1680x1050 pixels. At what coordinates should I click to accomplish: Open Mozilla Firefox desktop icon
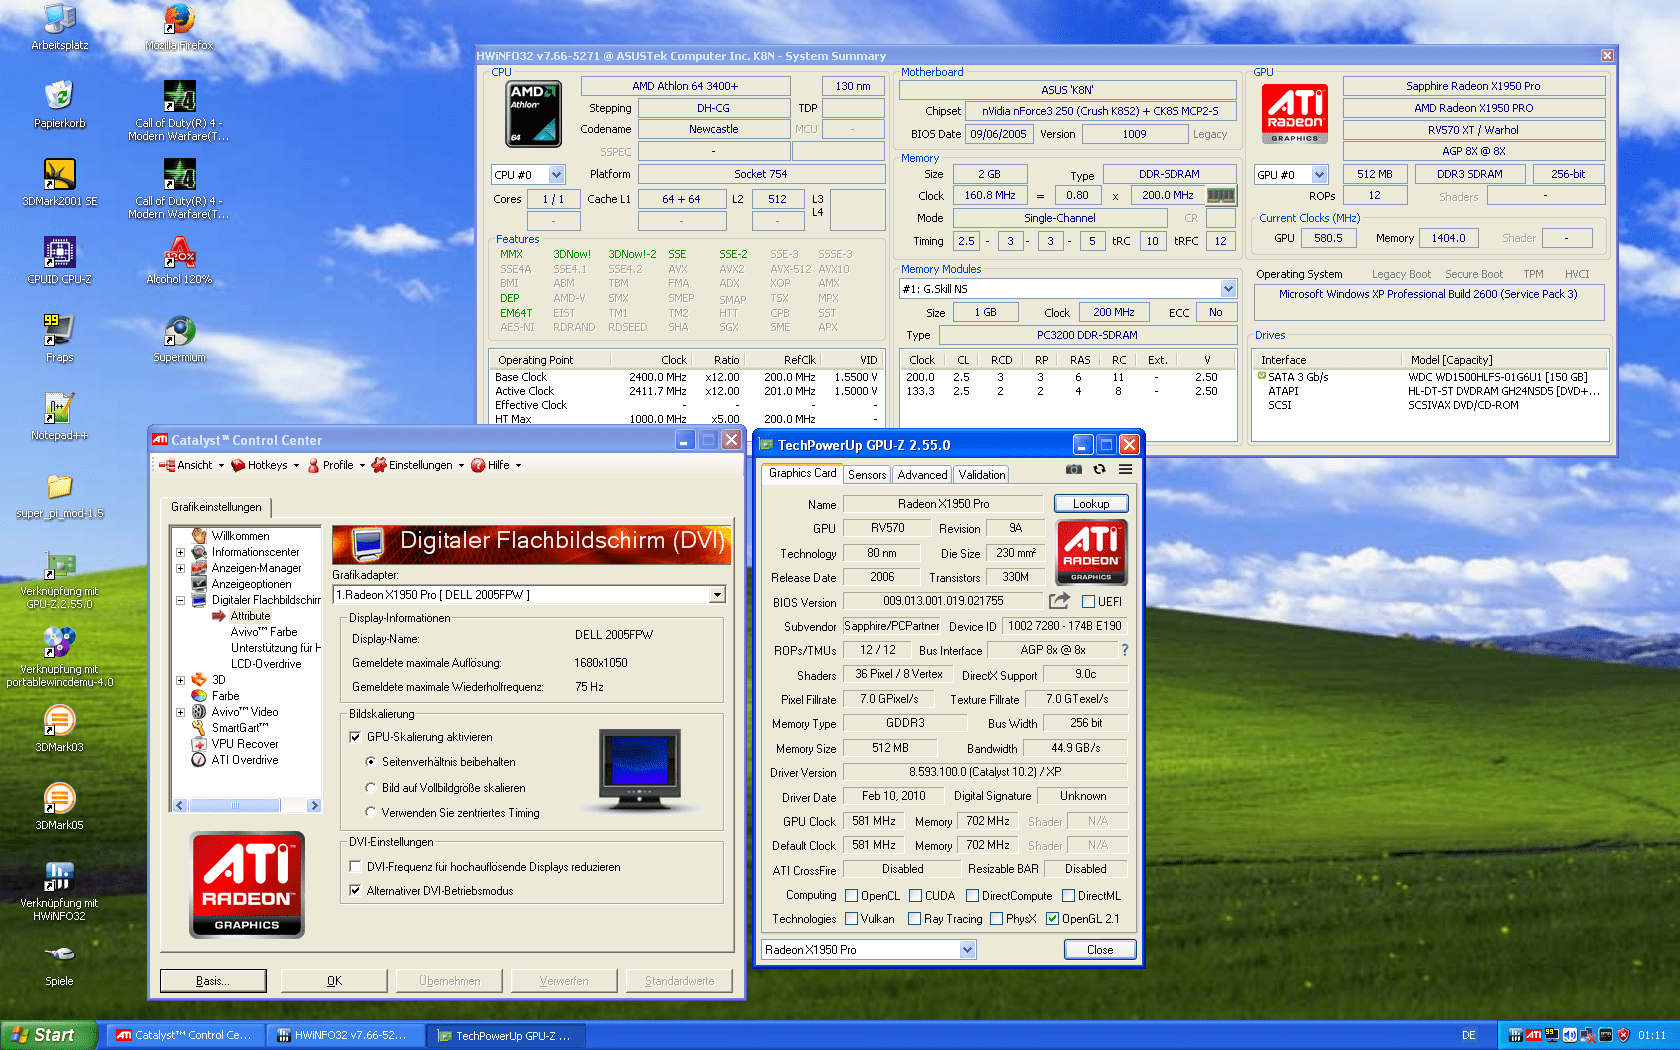click(179, 26)
